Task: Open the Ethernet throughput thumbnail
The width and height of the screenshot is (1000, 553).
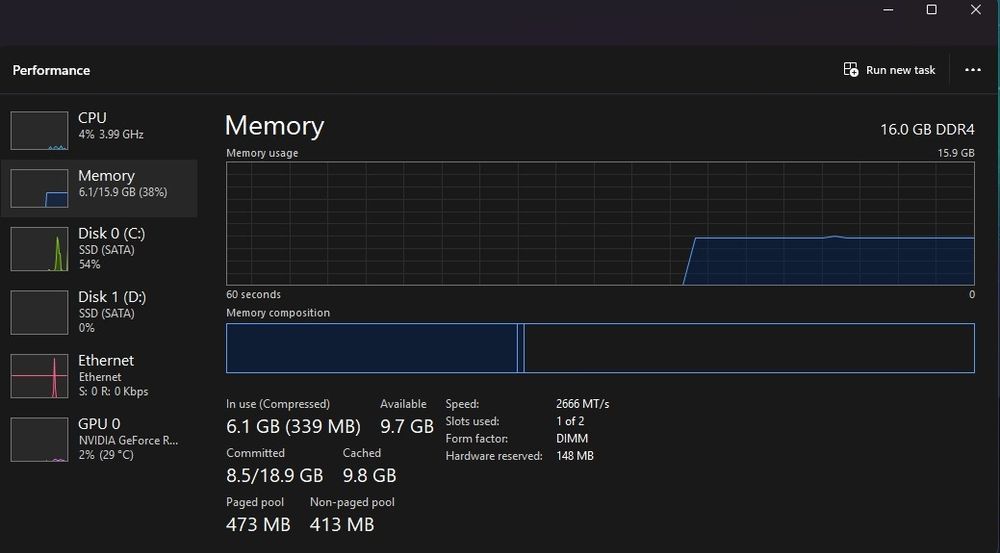Action: [x=40, y=376]
